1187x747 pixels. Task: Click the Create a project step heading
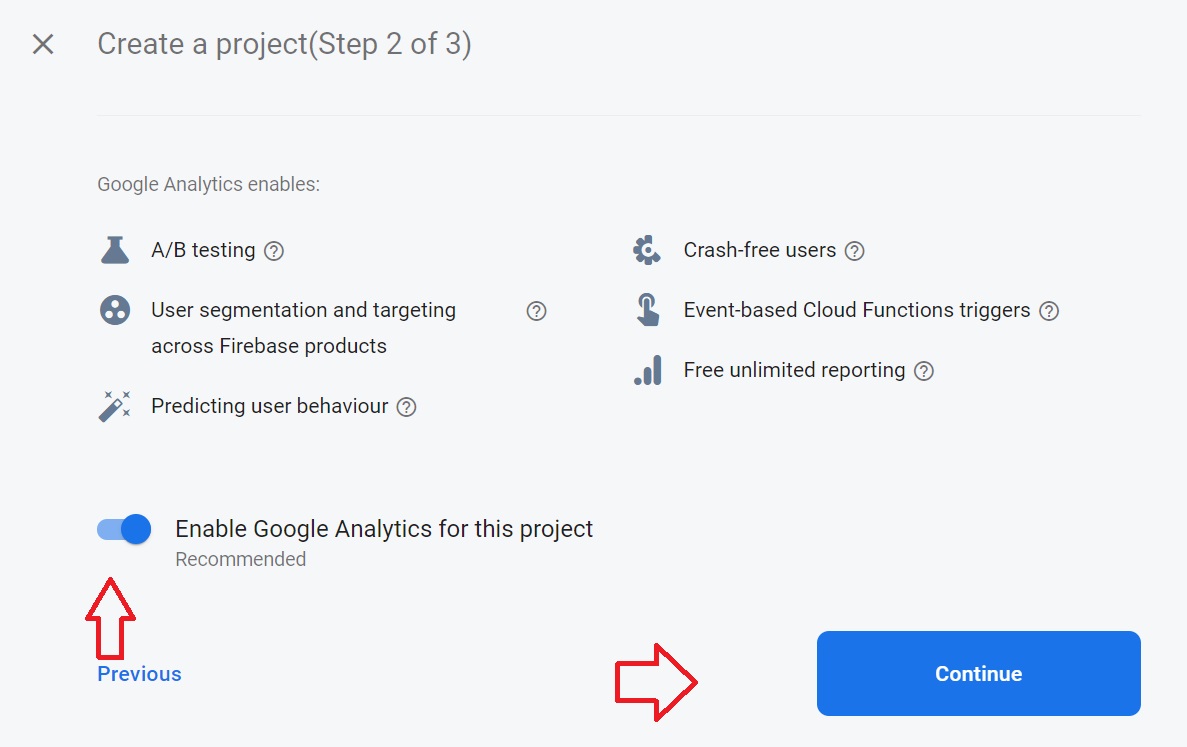284,44
